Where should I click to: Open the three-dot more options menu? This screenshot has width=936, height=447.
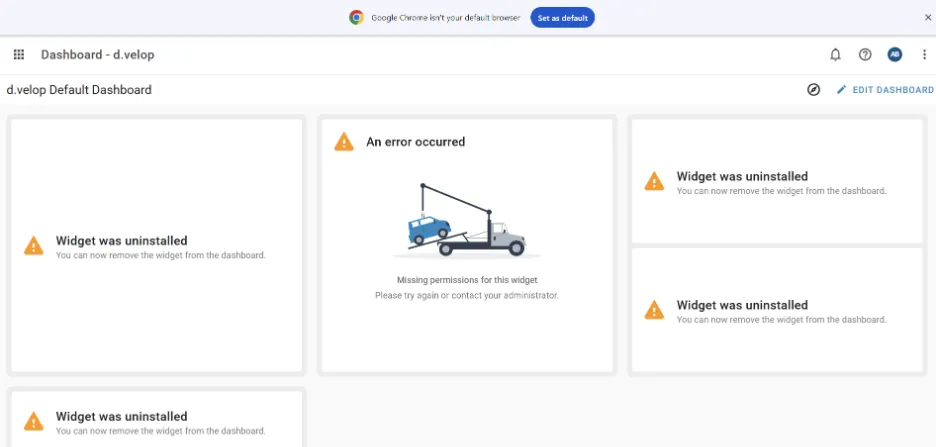(x=924, y=54)
